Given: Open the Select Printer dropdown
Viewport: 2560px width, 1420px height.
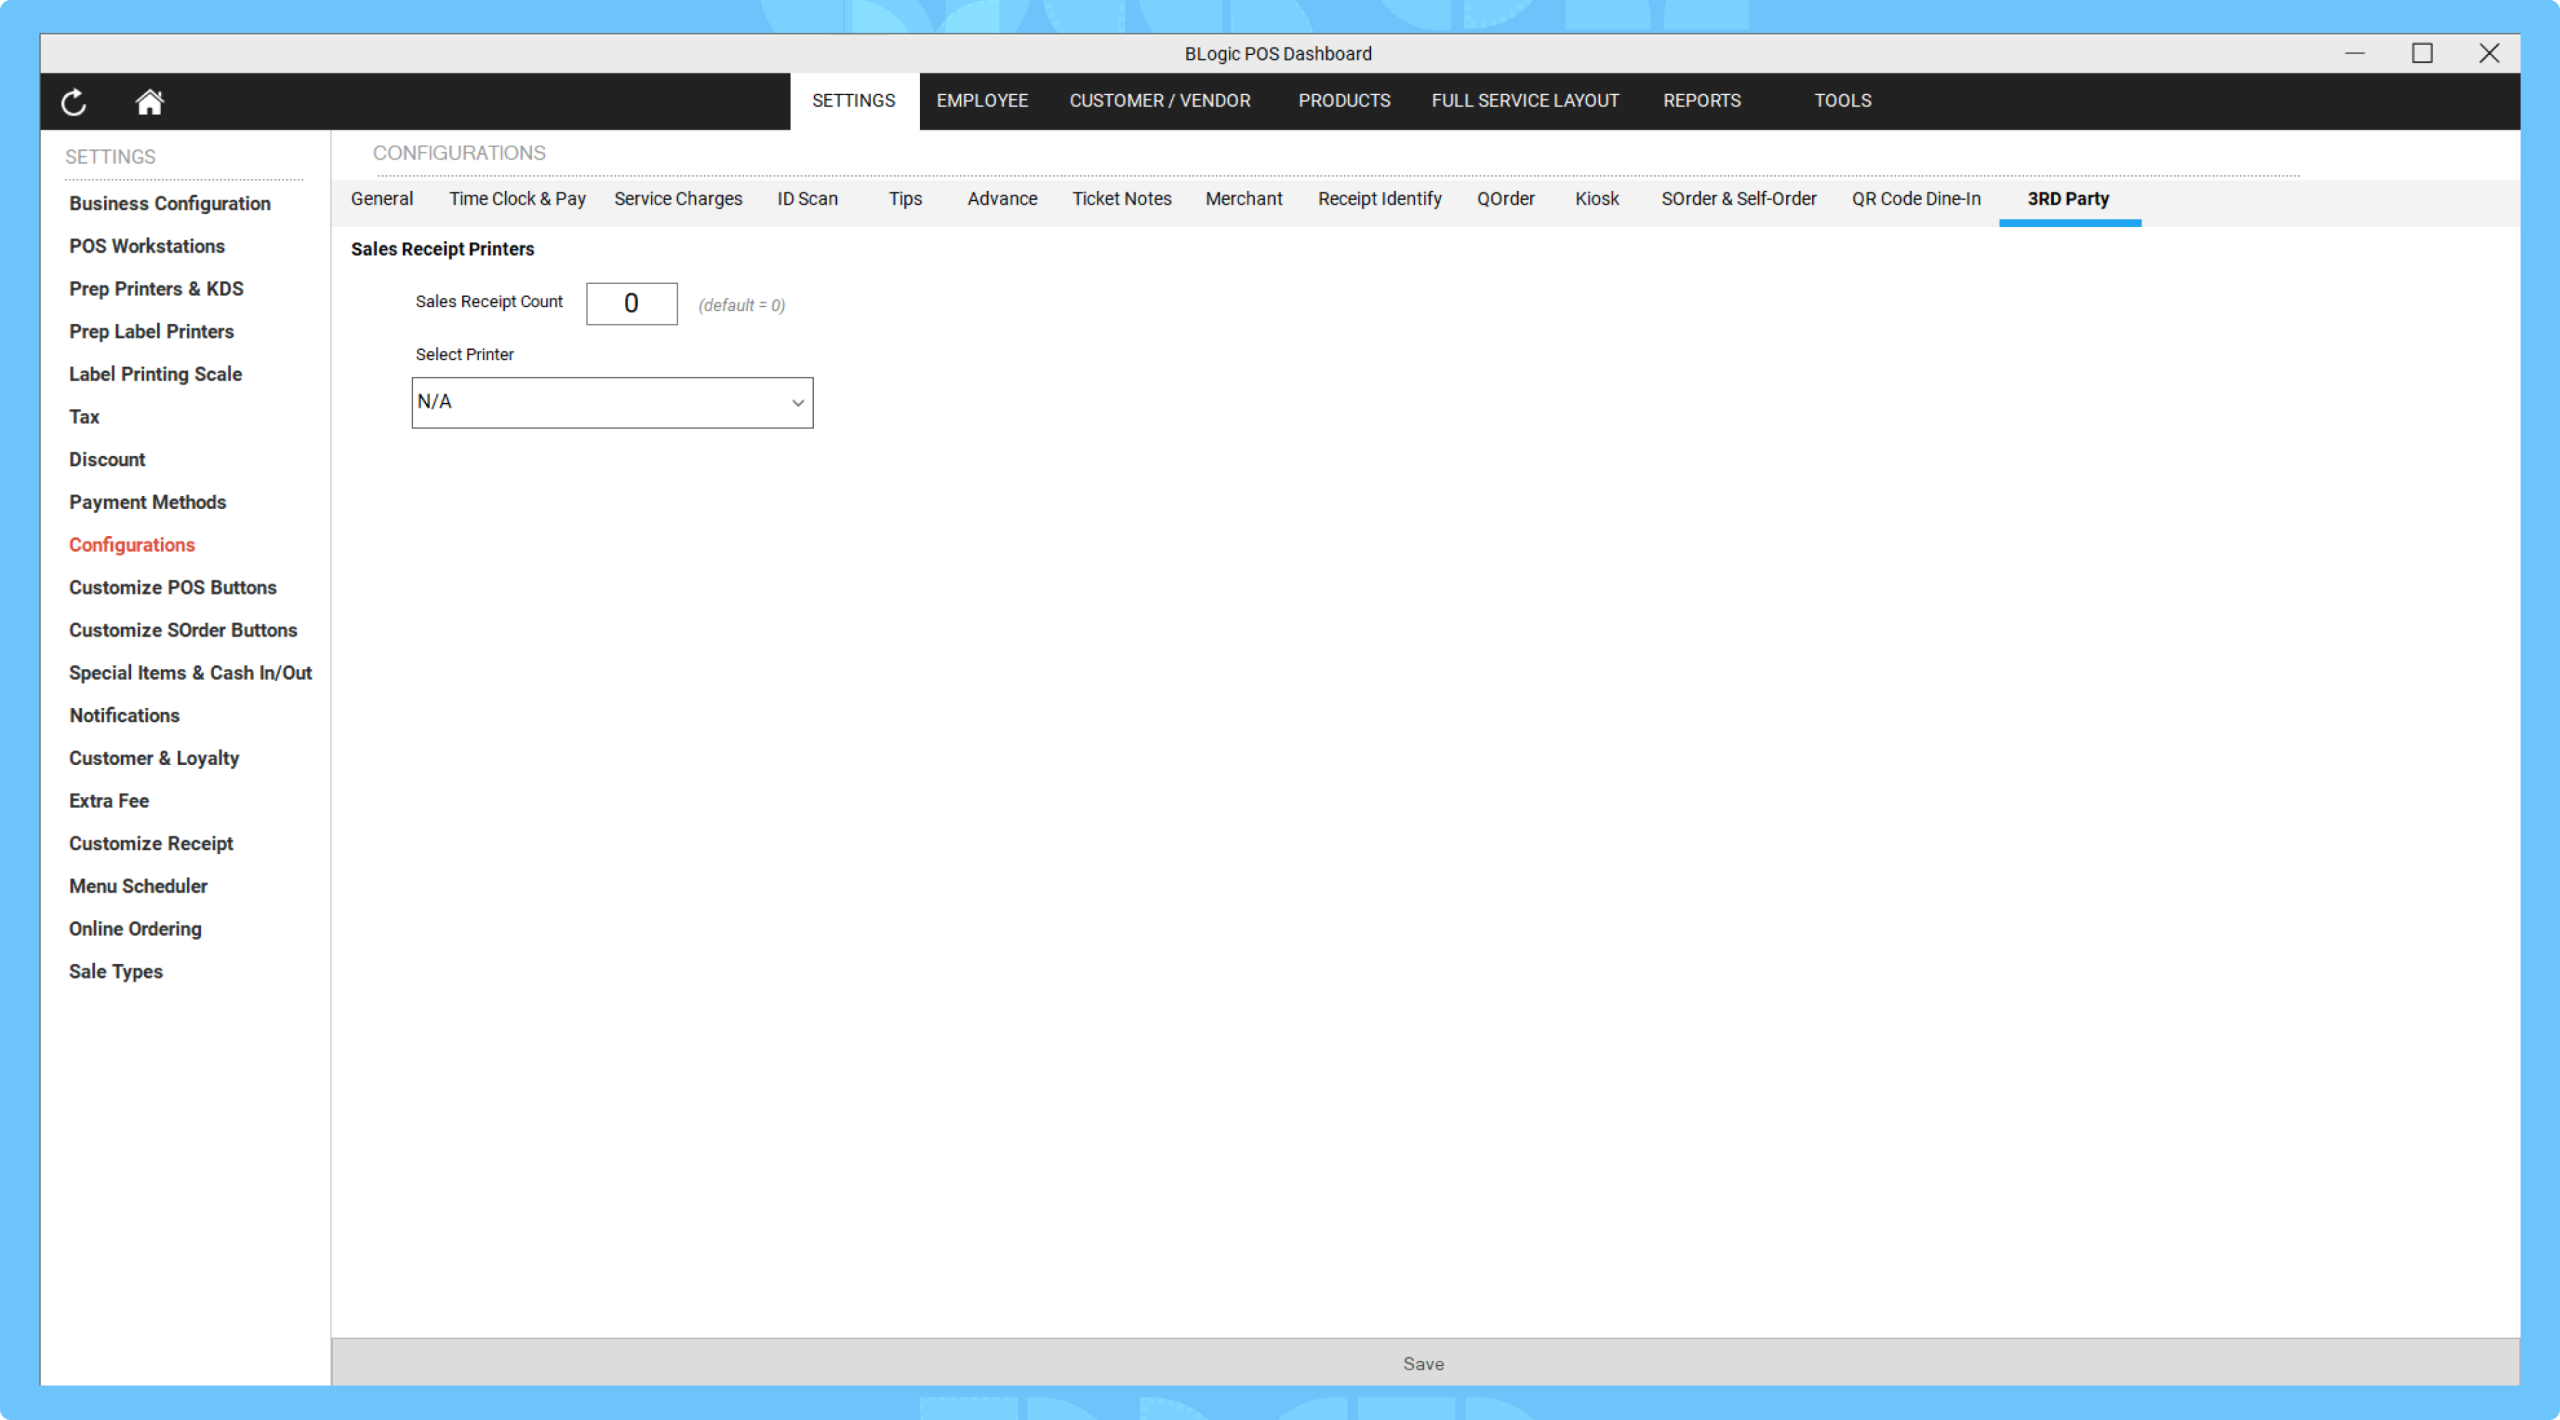Looking at the screenshot, I should [x=612, y=402].
